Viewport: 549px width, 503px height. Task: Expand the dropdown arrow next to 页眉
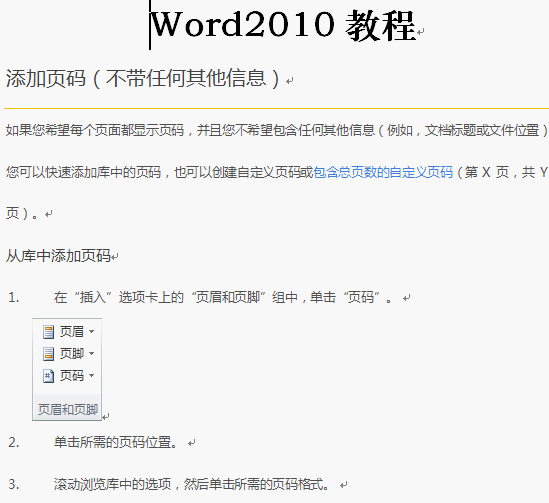click(91, 331)
